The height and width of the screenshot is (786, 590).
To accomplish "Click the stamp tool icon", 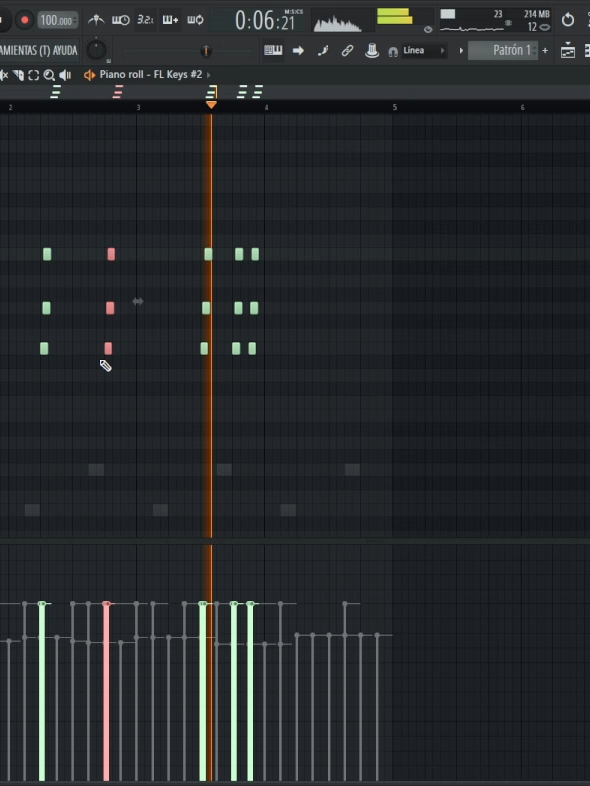I will [372, 50].
